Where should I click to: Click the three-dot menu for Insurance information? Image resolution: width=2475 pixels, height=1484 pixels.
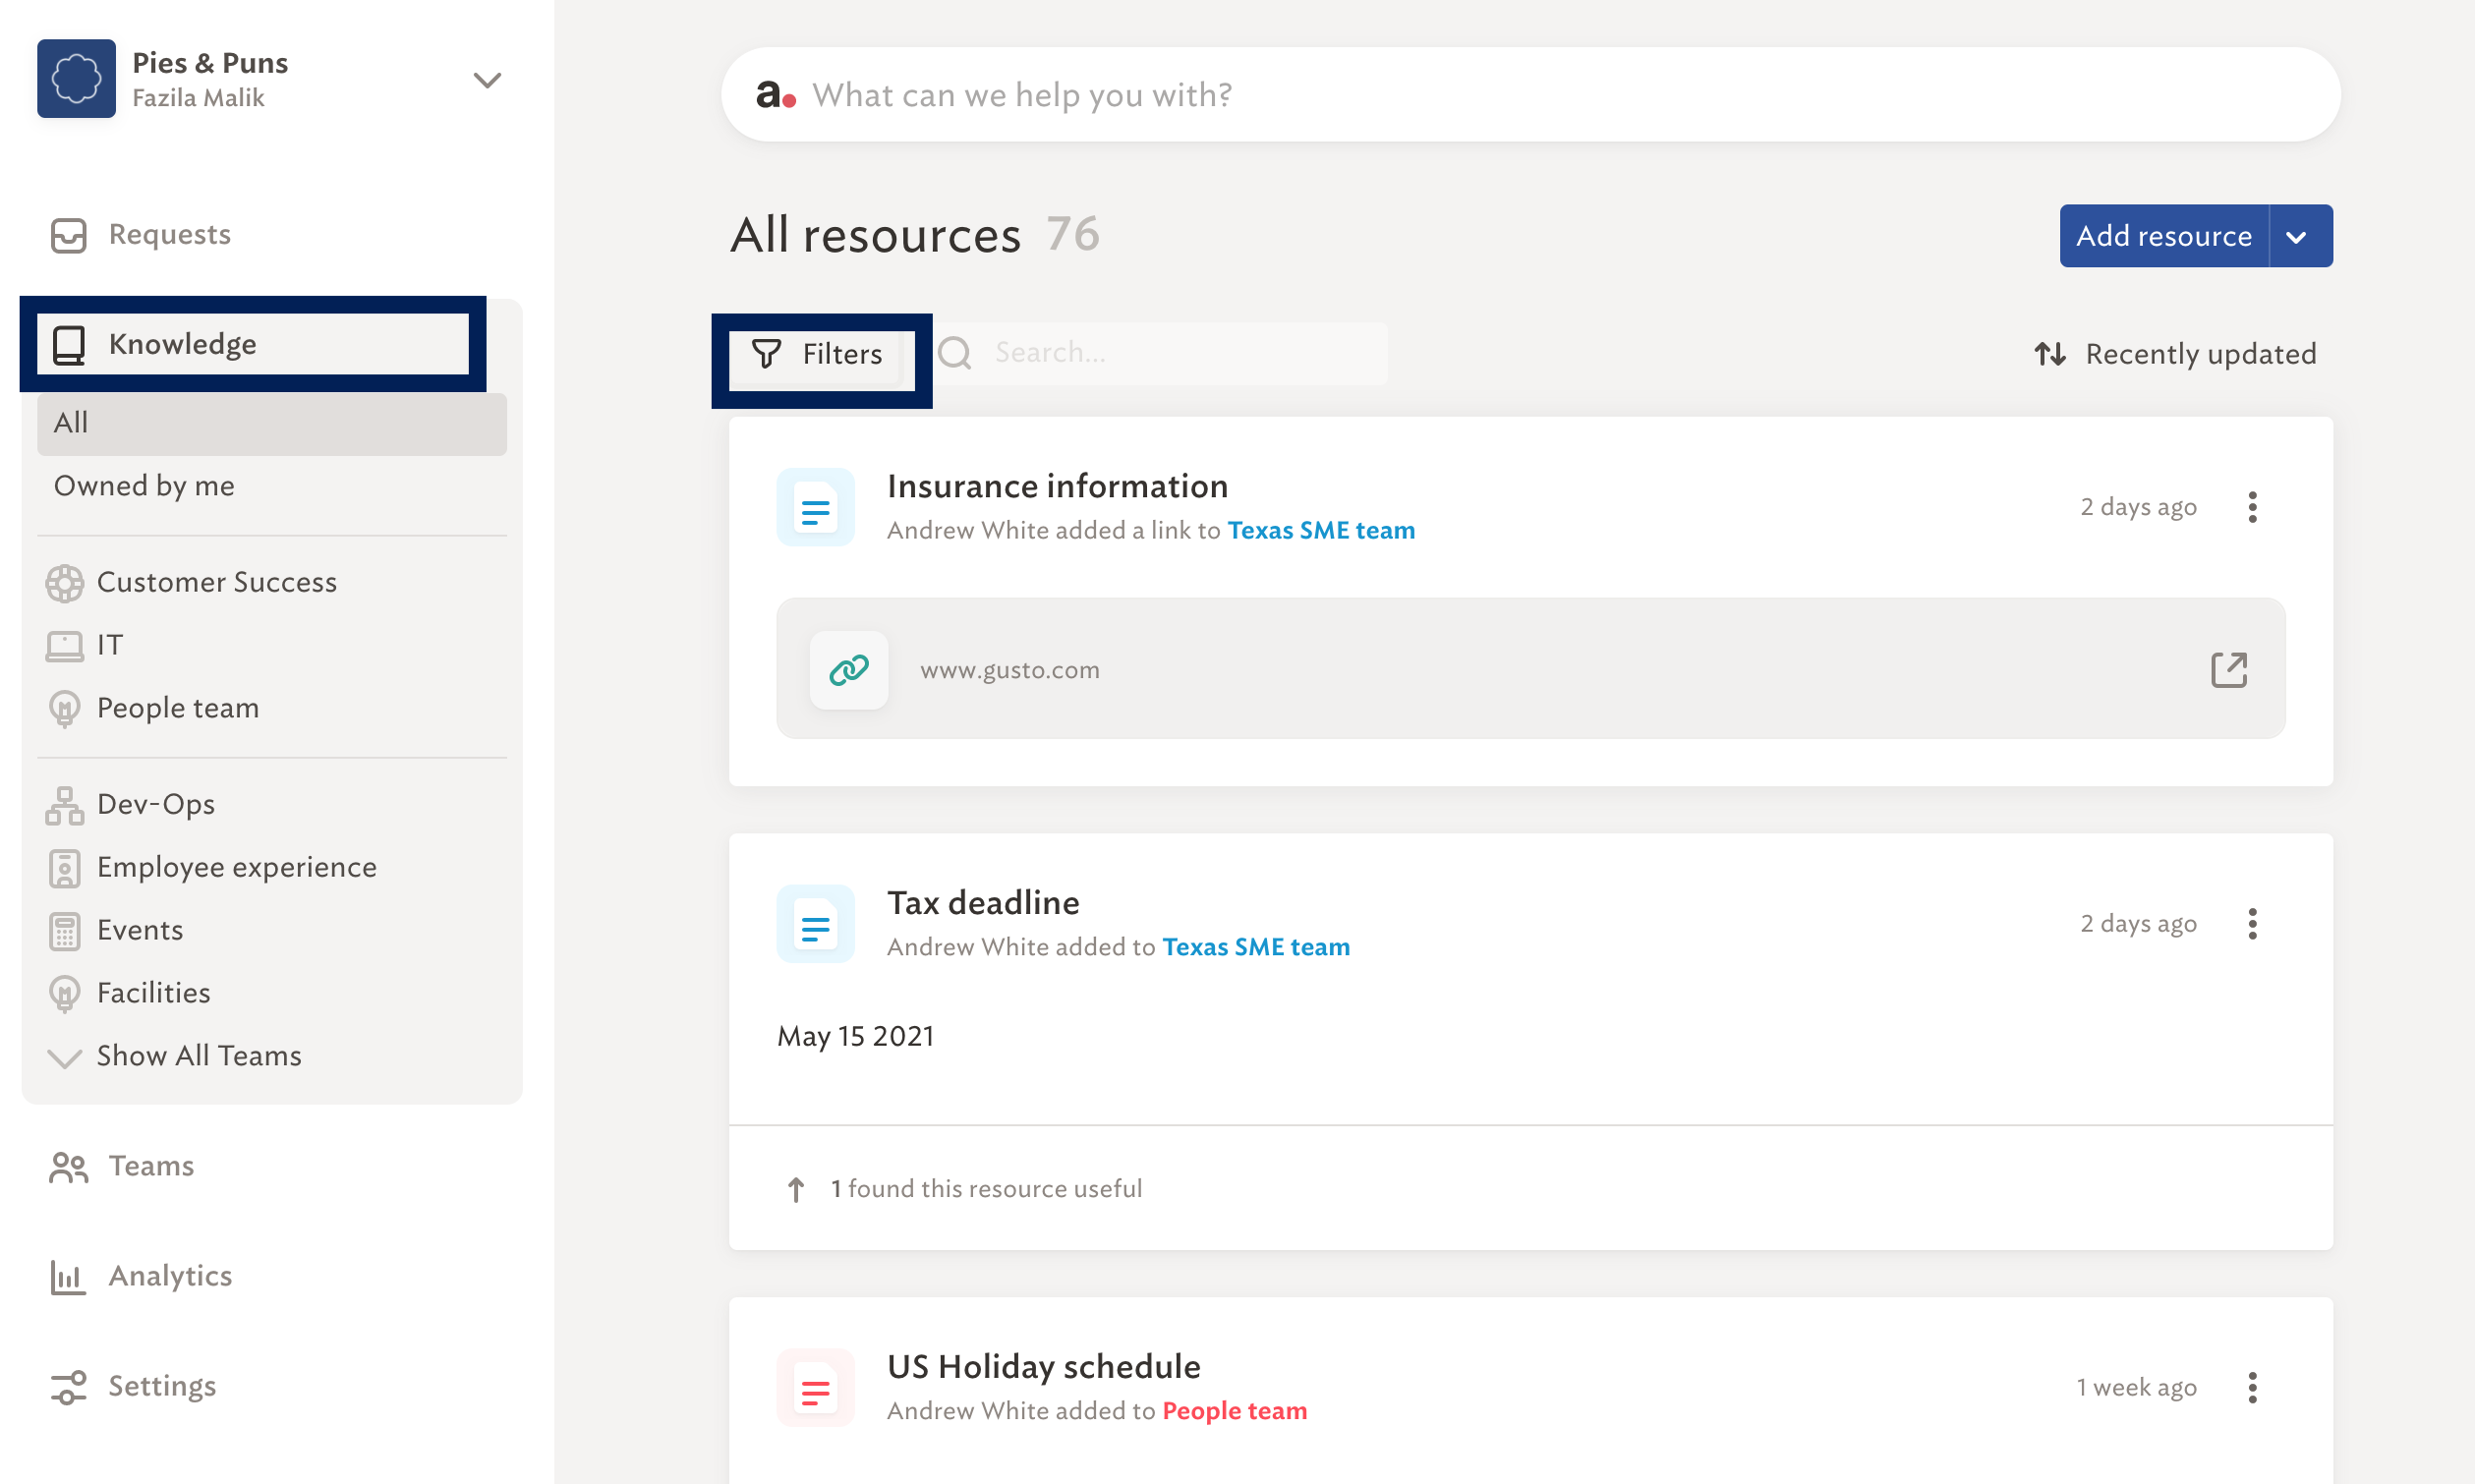click(2252, 507)
